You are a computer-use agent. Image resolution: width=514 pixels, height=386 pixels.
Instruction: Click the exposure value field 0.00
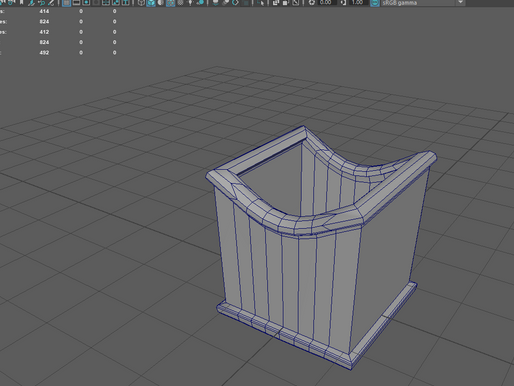(326, 2)
